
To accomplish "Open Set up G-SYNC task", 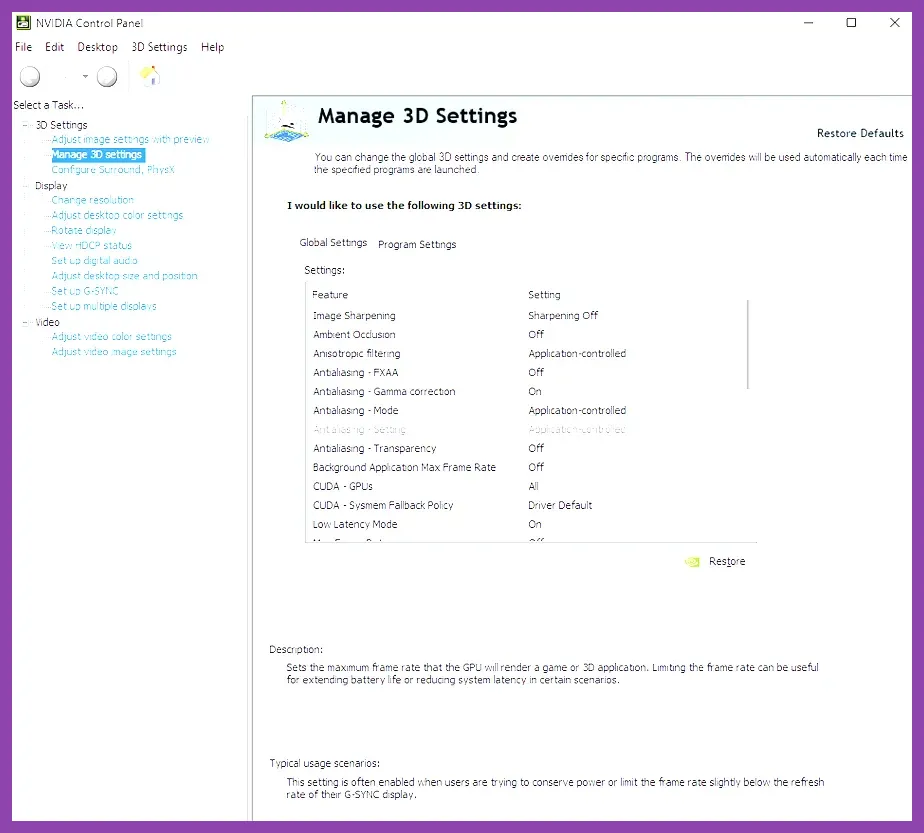I will point(85,291).
